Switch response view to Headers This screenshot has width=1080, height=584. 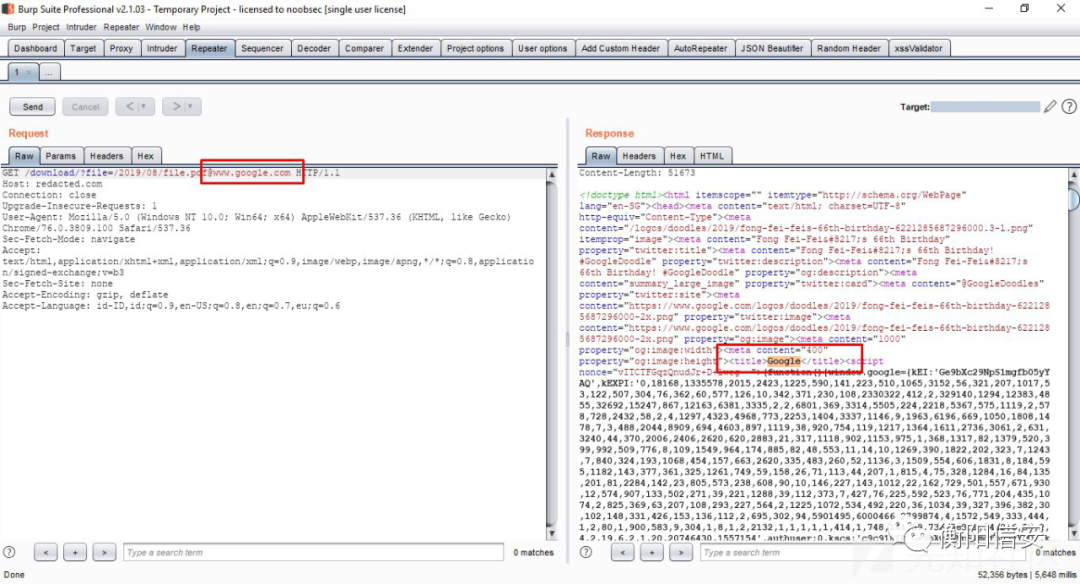(639, 156)
